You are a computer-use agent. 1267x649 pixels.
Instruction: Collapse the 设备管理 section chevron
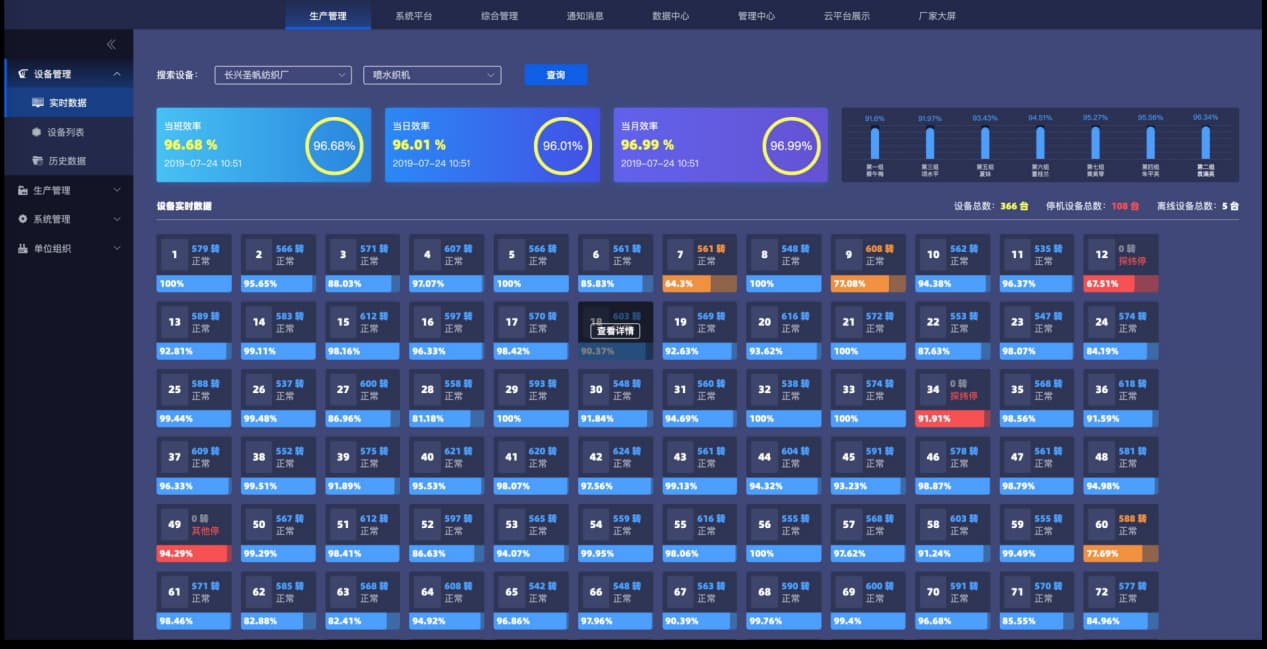(x=117, y=74)
